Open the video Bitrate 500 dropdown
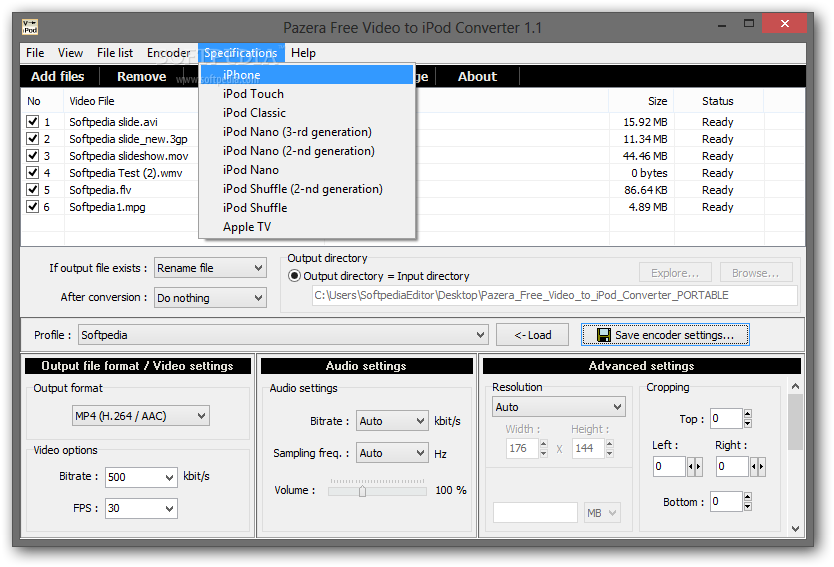The width and height of the screenshot is (834, 567). (141, 477)
